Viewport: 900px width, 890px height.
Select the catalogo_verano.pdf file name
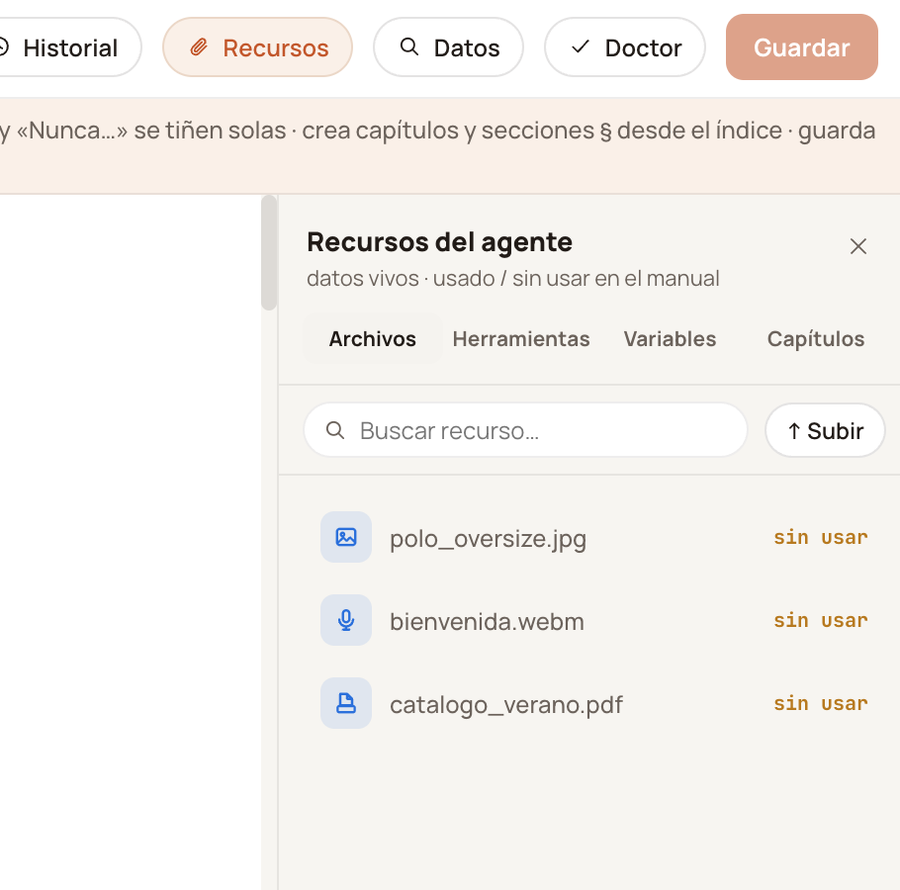[x=506, y=705]
